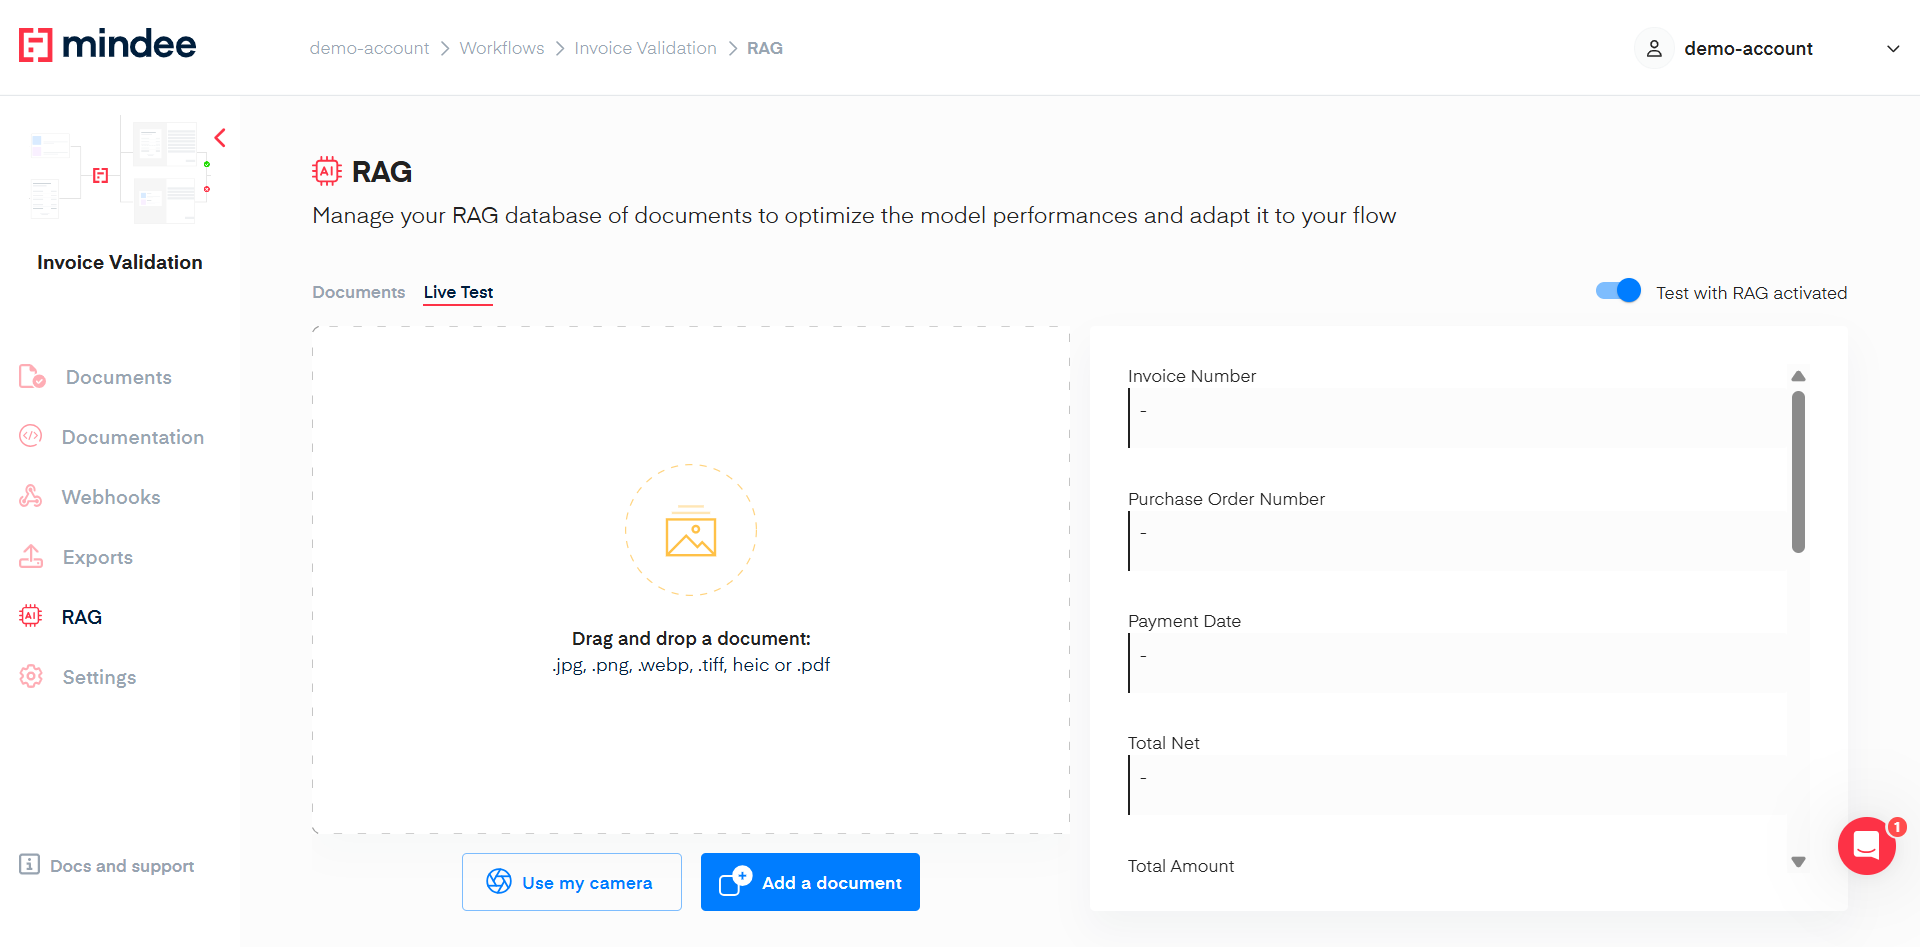This screenshot has width=1920, height=947.
Task: Go to Workflows breadcrumb link
Action: point(501,48)
